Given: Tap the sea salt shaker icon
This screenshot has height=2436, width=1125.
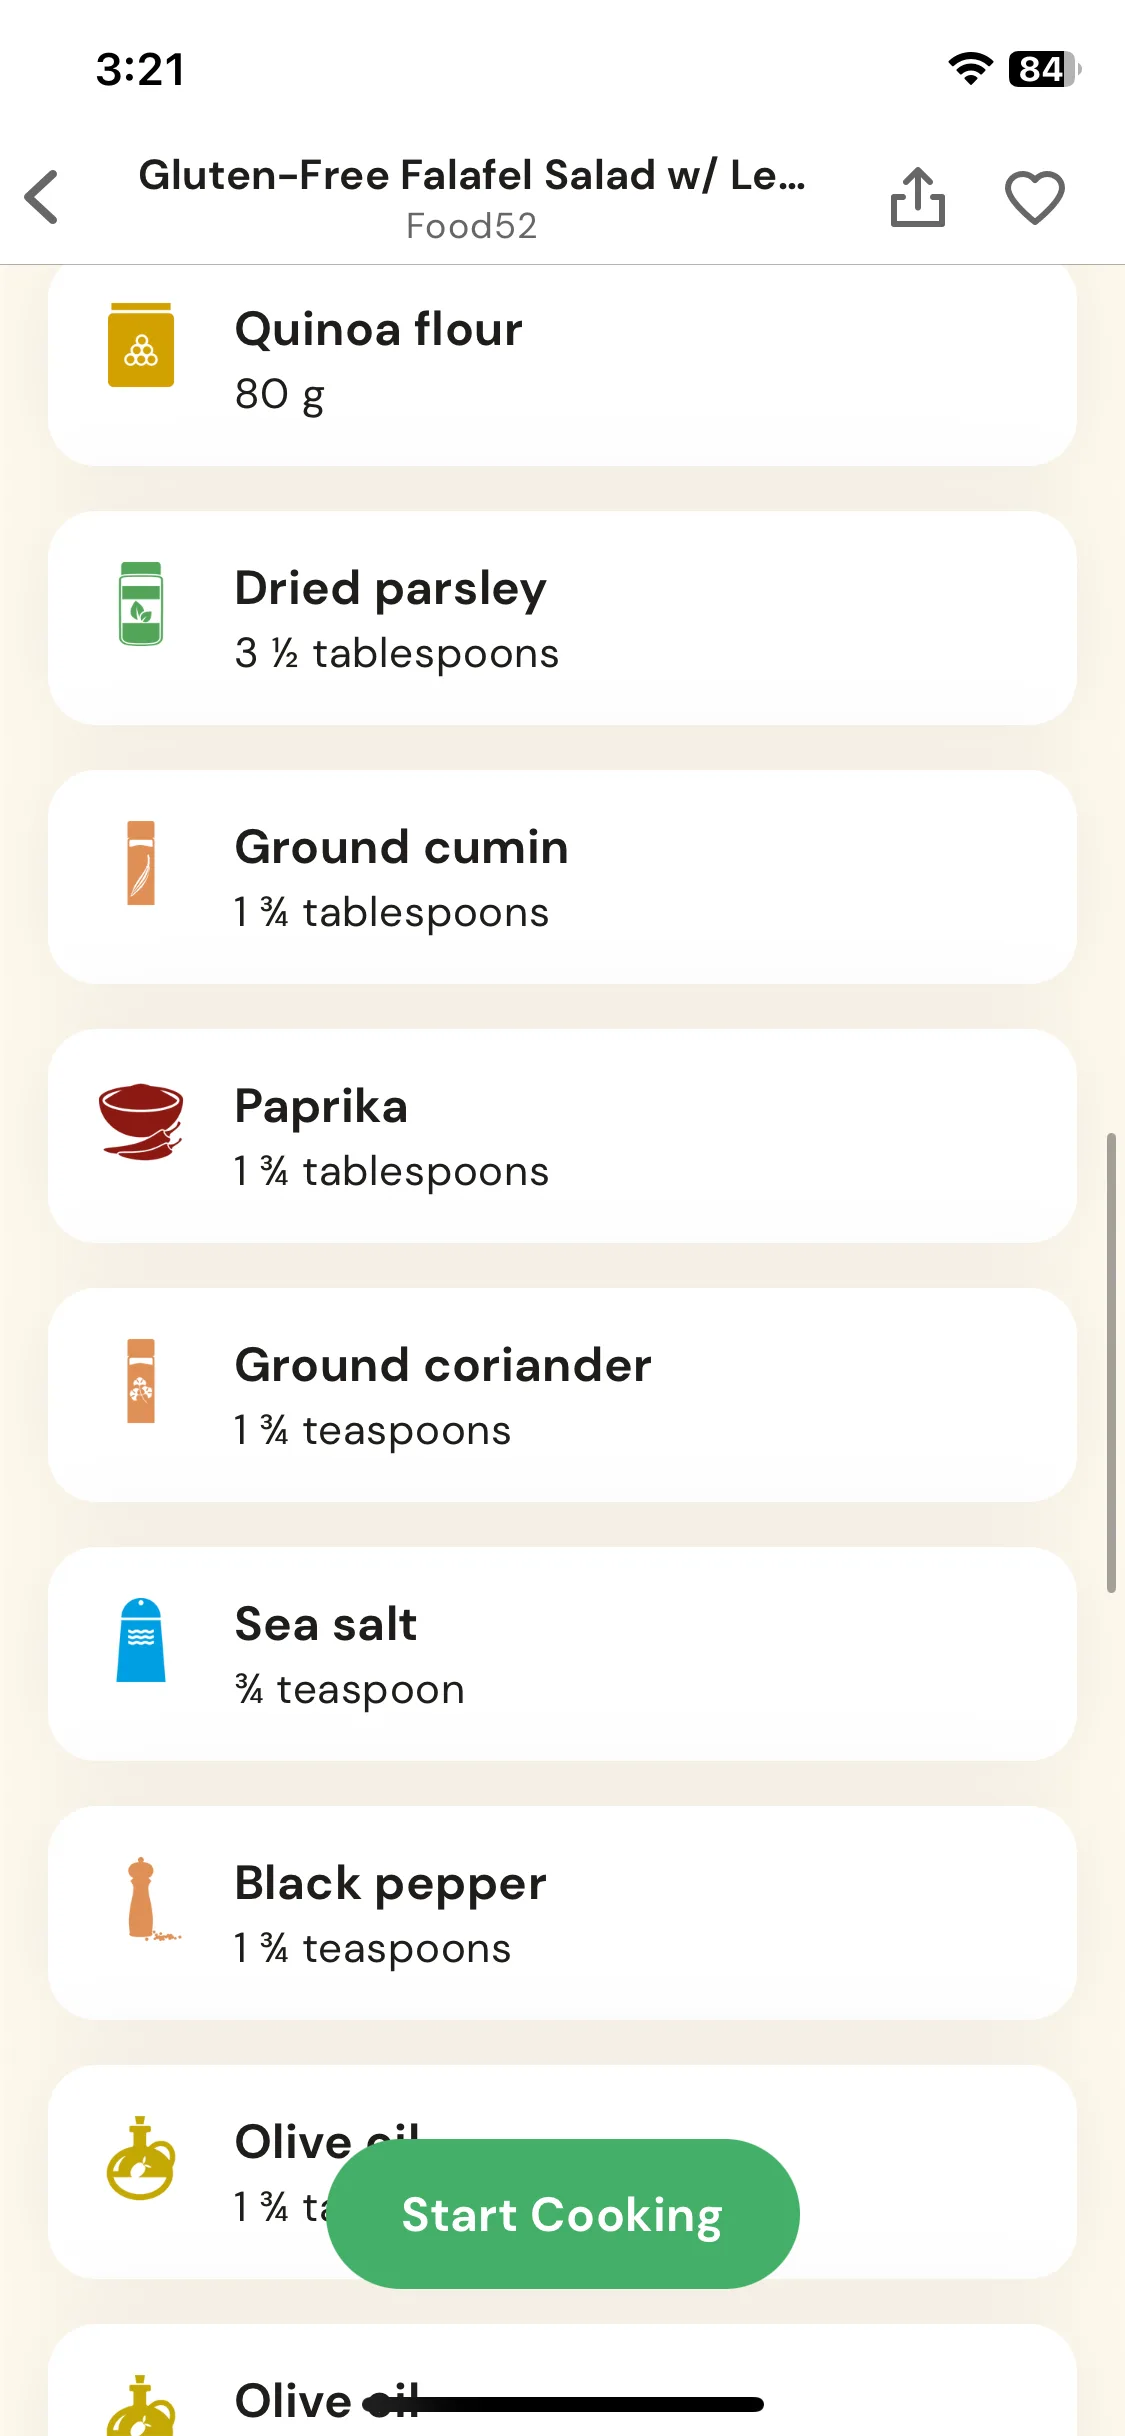Looking at the screenshot, I should coord(141,1639).
